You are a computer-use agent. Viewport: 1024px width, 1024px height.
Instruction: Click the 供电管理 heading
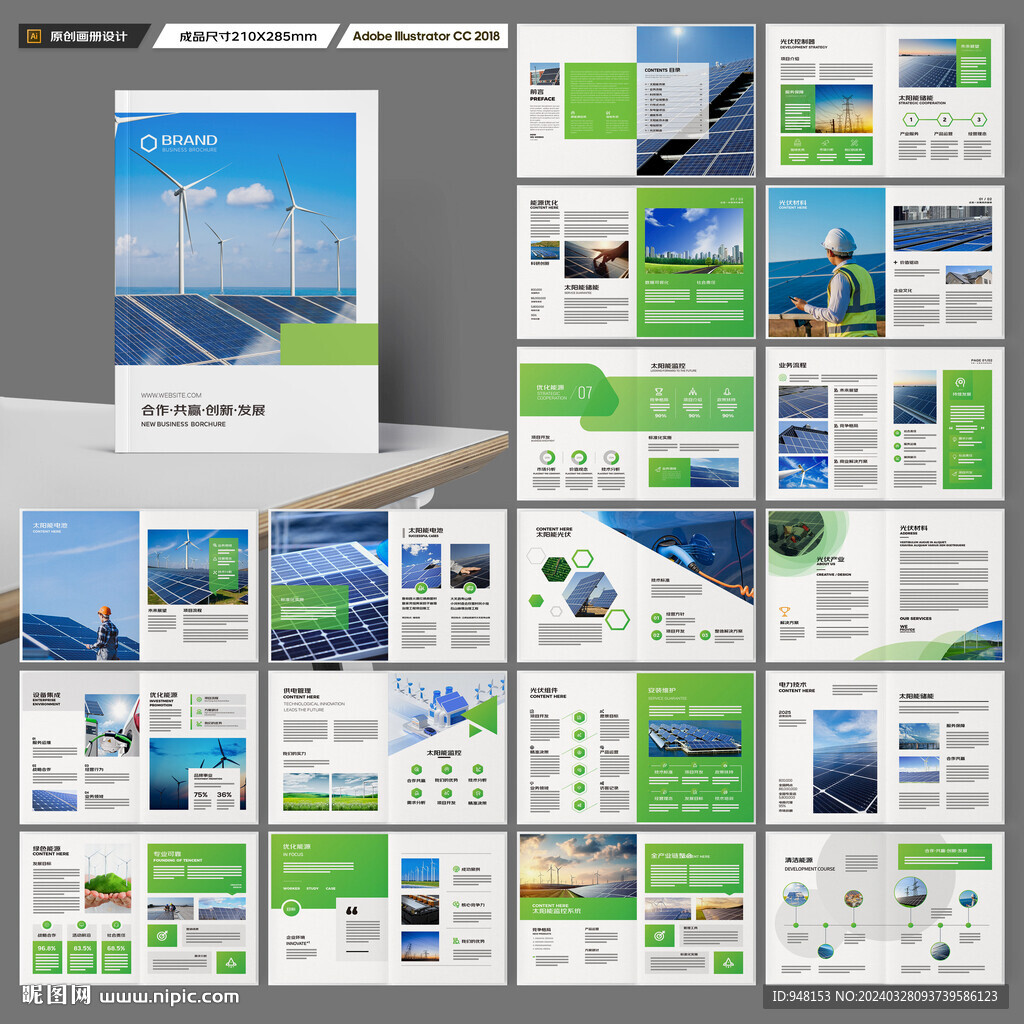(x=297, y=690)
